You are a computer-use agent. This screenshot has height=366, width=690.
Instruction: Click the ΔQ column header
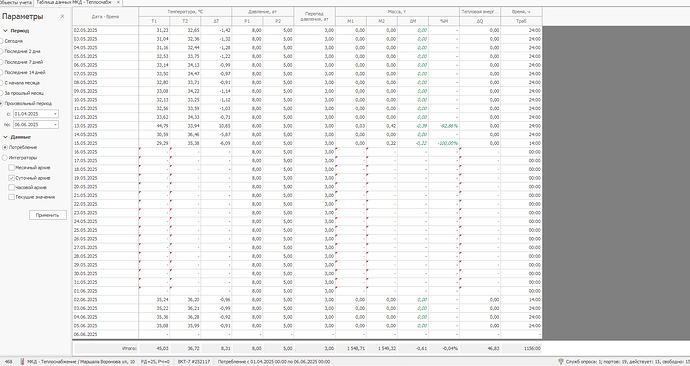pyautogui.click(x=480, y=21)
